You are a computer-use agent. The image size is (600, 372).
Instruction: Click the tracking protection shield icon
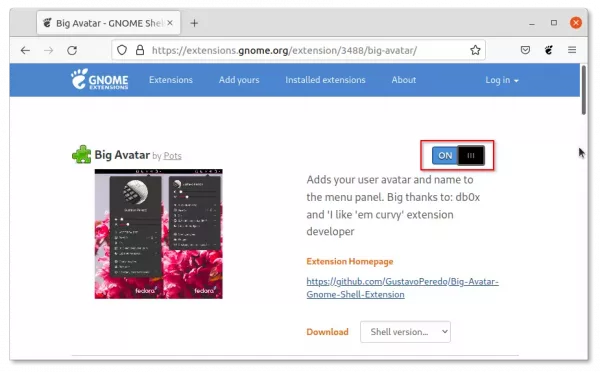(x=122, y=50)
